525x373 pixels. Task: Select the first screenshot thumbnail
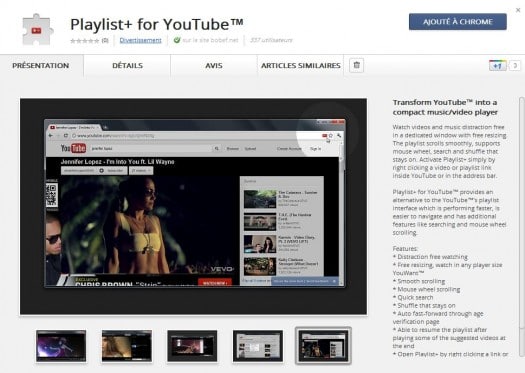pyautogui.click(x=61, y=346)
